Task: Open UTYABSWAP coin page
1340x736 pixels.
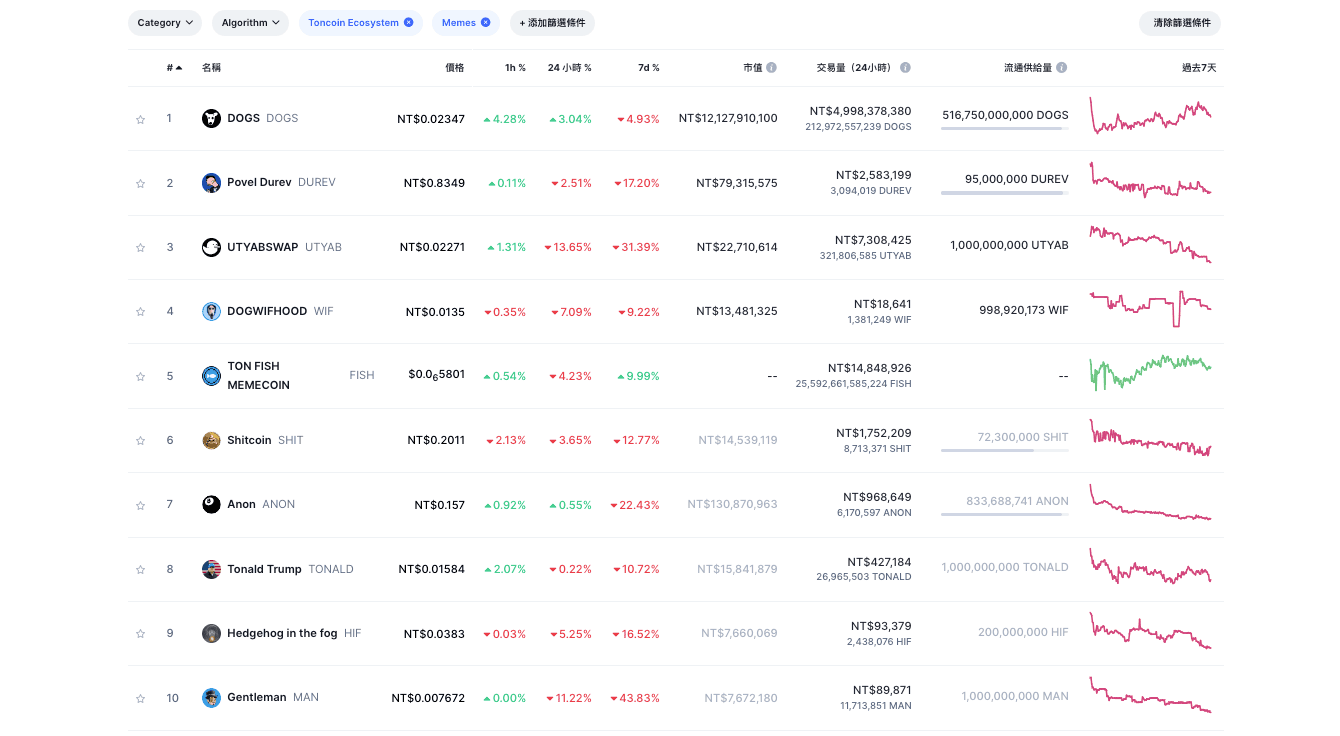Action: (262, 247)
